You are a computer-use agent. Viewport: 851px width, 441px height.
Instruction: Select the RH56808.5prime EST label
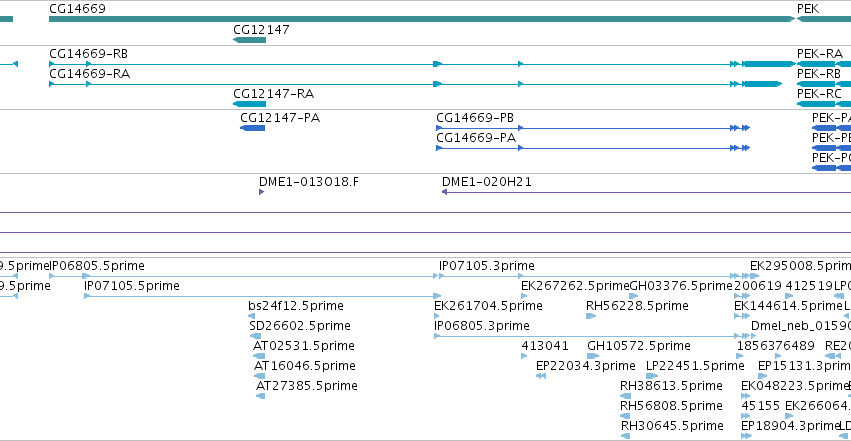click(x=671, y=406)
